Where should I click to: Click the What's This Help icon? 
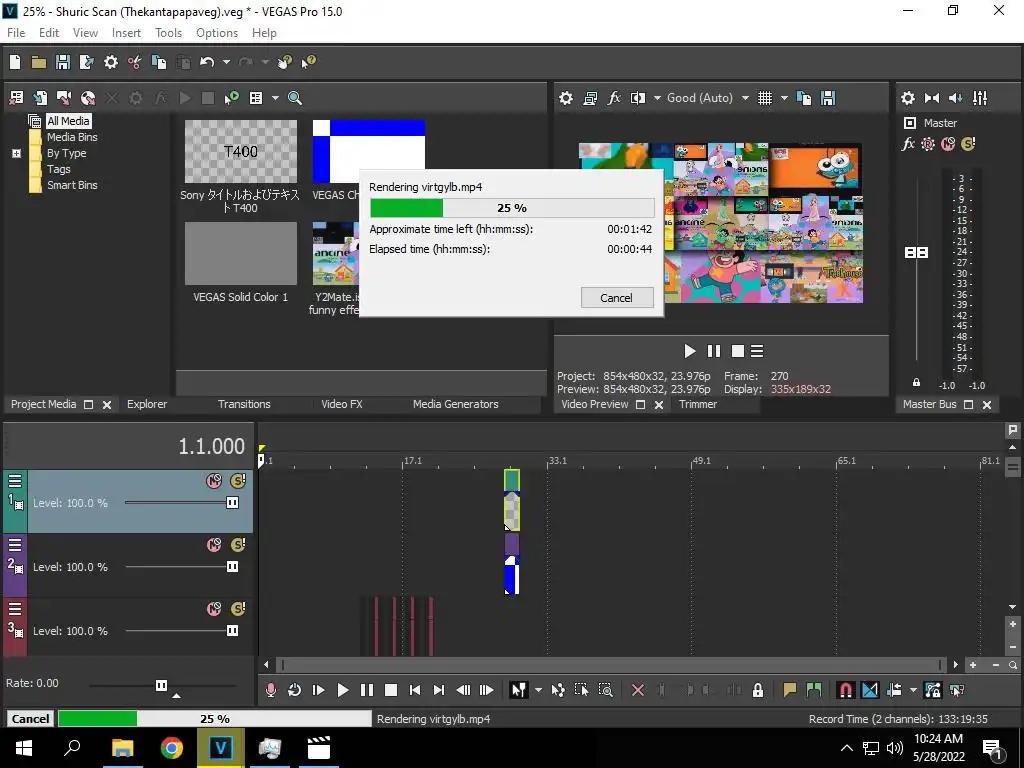coord(308,62)
